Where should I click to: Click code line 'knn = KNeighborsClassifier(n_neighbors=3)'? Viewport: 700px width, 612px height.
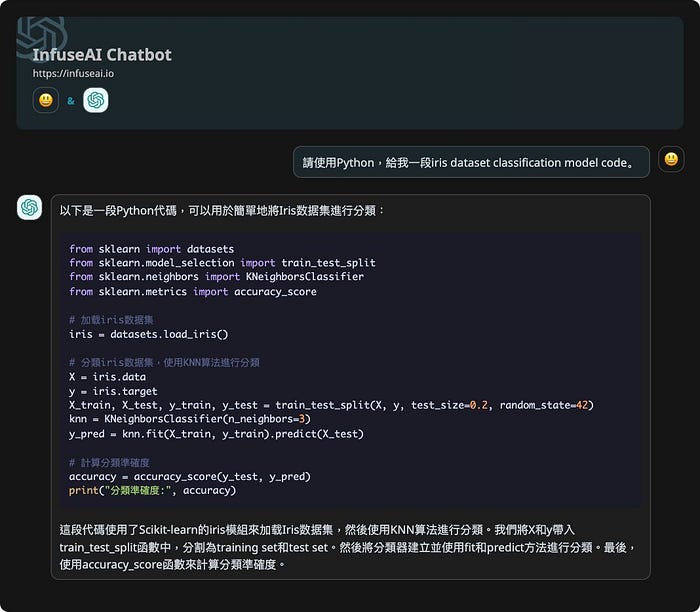point(190,419)
